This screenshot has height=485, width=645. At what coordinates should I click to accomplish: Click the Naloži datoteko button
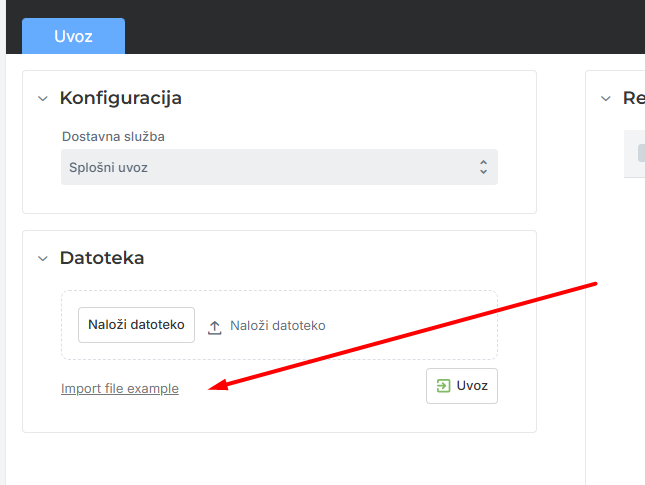point(137,325)
